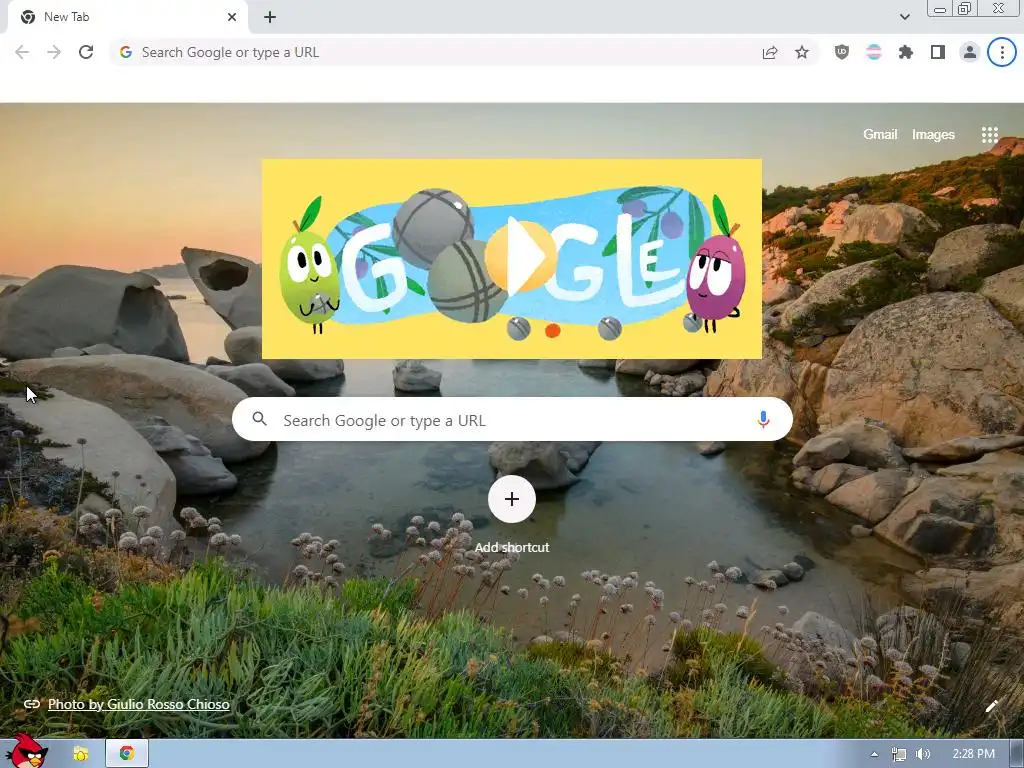Play the Google Doodle game
The width and height of the screenshot is (1024, 768).
520,257
